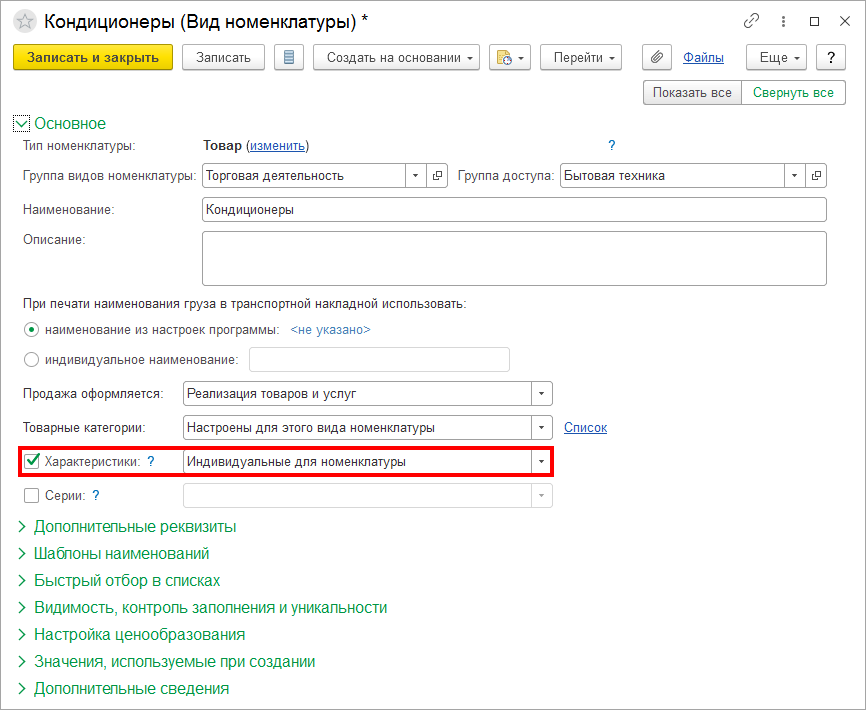
Task: Click into the Описание text field
Action: click(514, 258)
